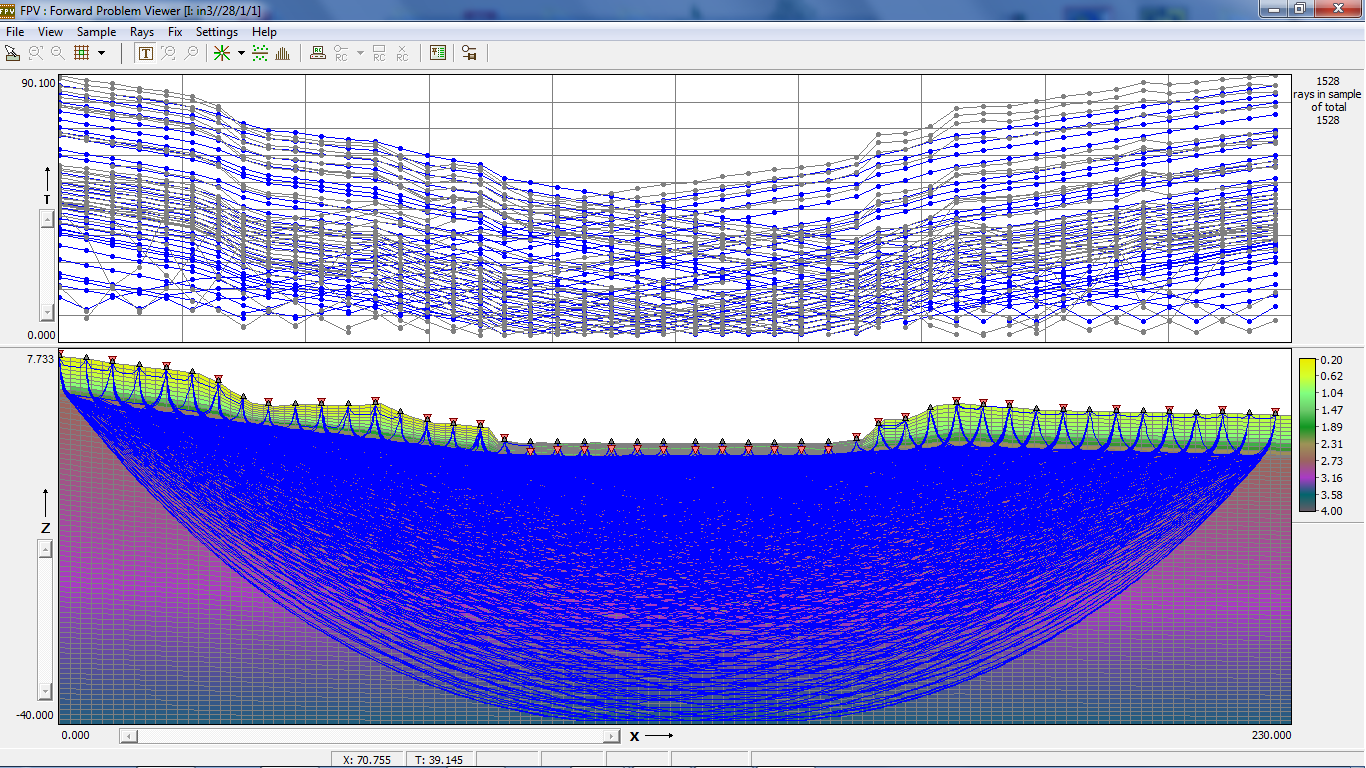Click the velocity color scale legend bar
Viewport: 1366px width, 768px height.
pos(1306,434)
